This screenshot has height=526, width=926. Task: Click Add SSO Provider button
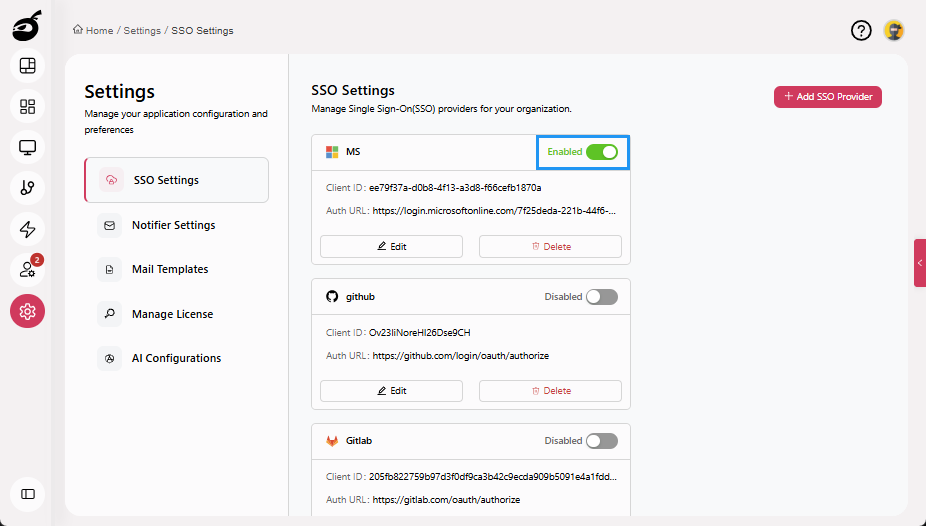pyautogui.click(x=827, y=97)
